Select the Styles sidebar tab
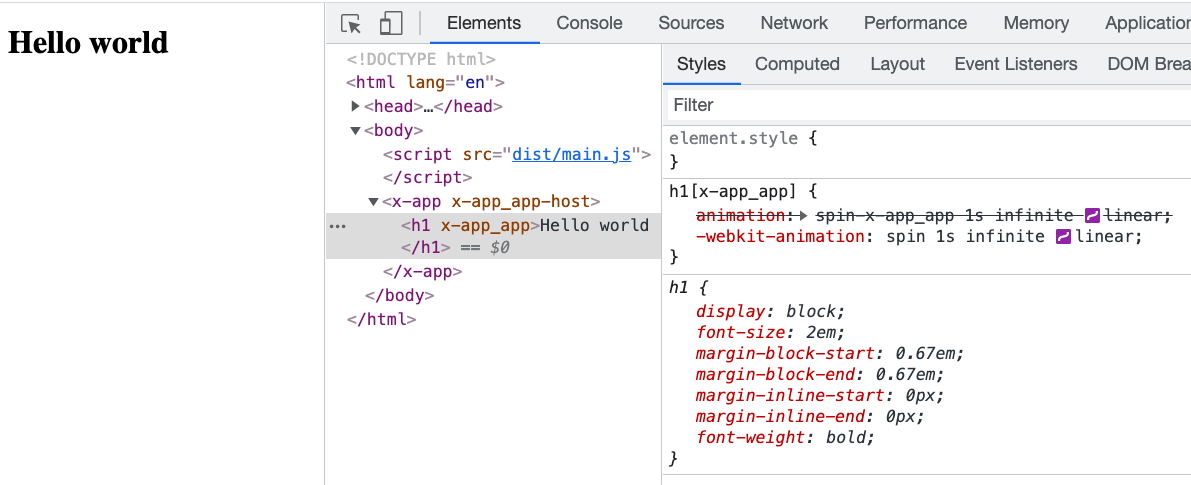The height and width of the screenshot is (485, 1191). point(701,64)
